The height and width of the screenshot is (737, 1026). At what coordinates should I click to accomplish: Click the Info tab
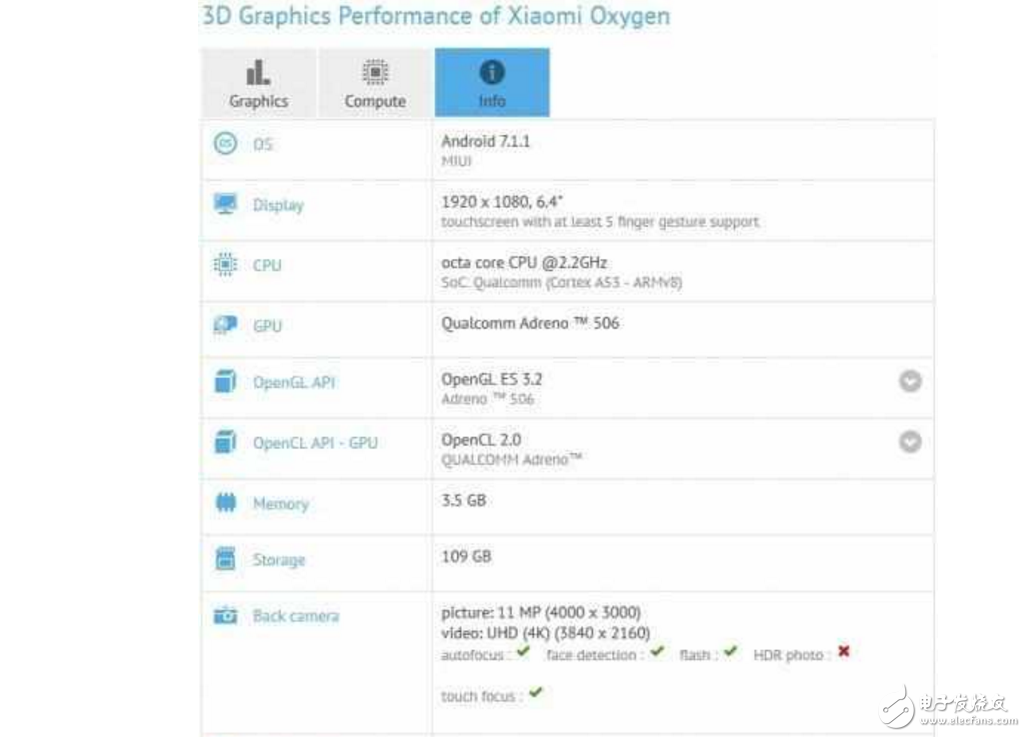click(x=490, y=82)
